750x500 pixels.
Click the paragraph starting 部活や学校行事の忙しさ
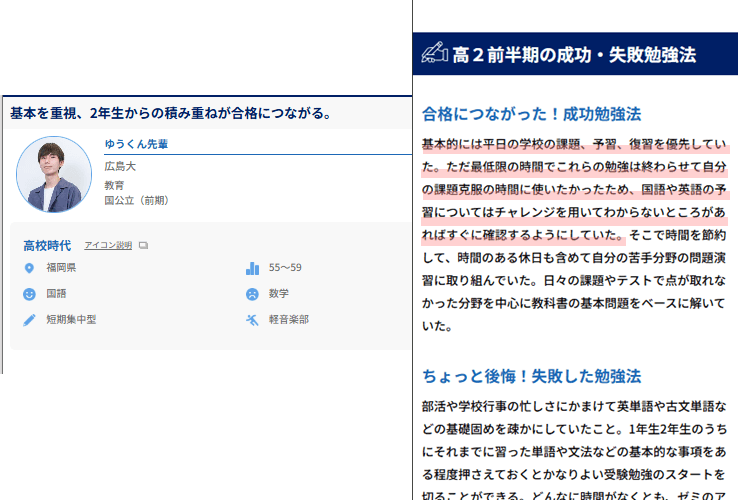[574, 451]
